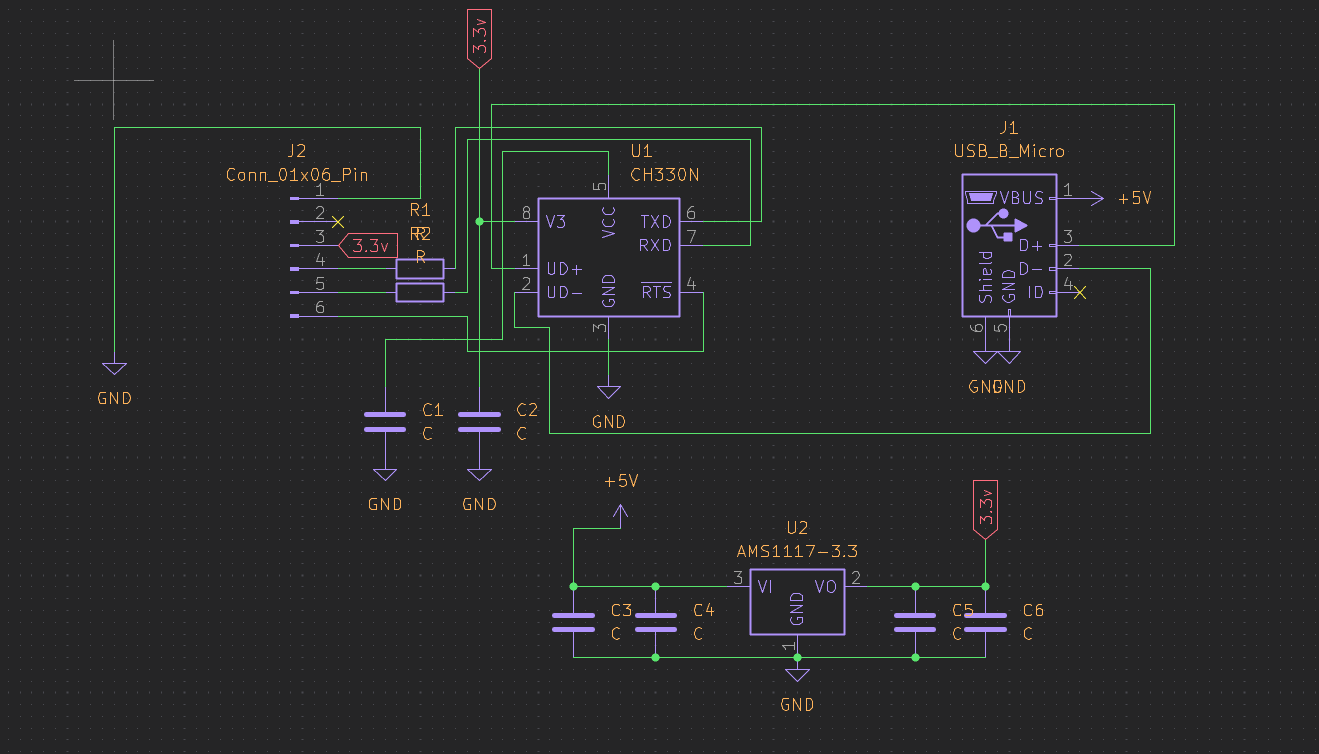Select the junction dot at V3 pin wire

pyautogui.click(x=480, y=221)
